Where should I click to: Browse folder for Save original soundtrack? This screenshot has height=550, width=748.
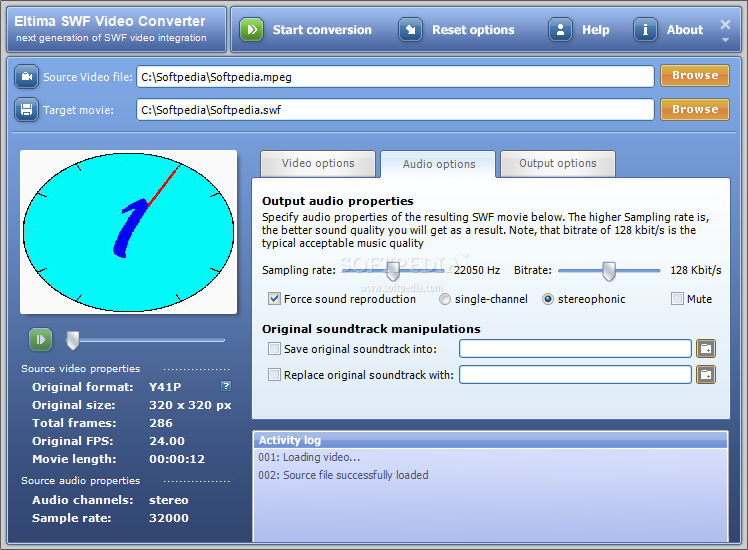pyautogui.click(x=706, y=349)
